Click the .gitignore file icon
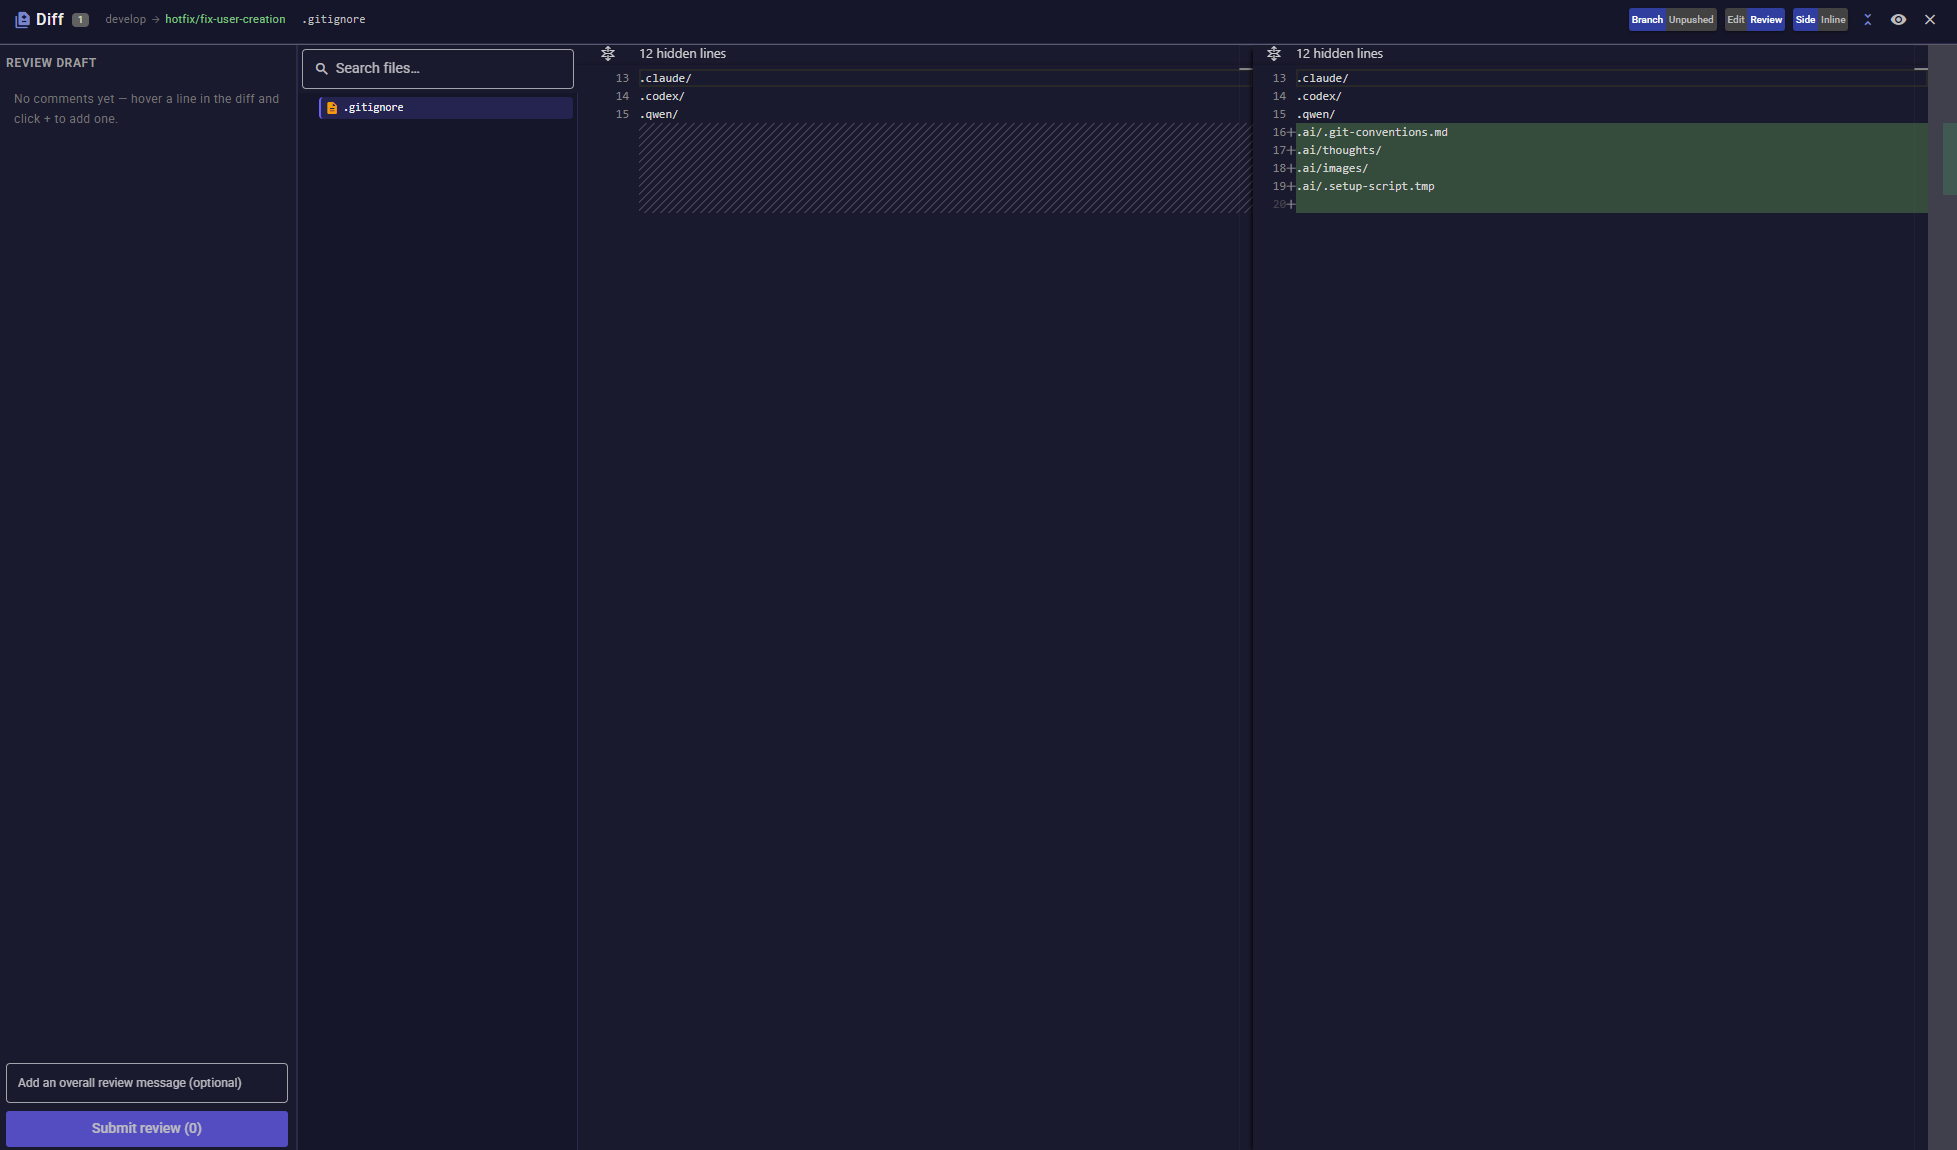1957x1150 pixels. coord(332,108)
